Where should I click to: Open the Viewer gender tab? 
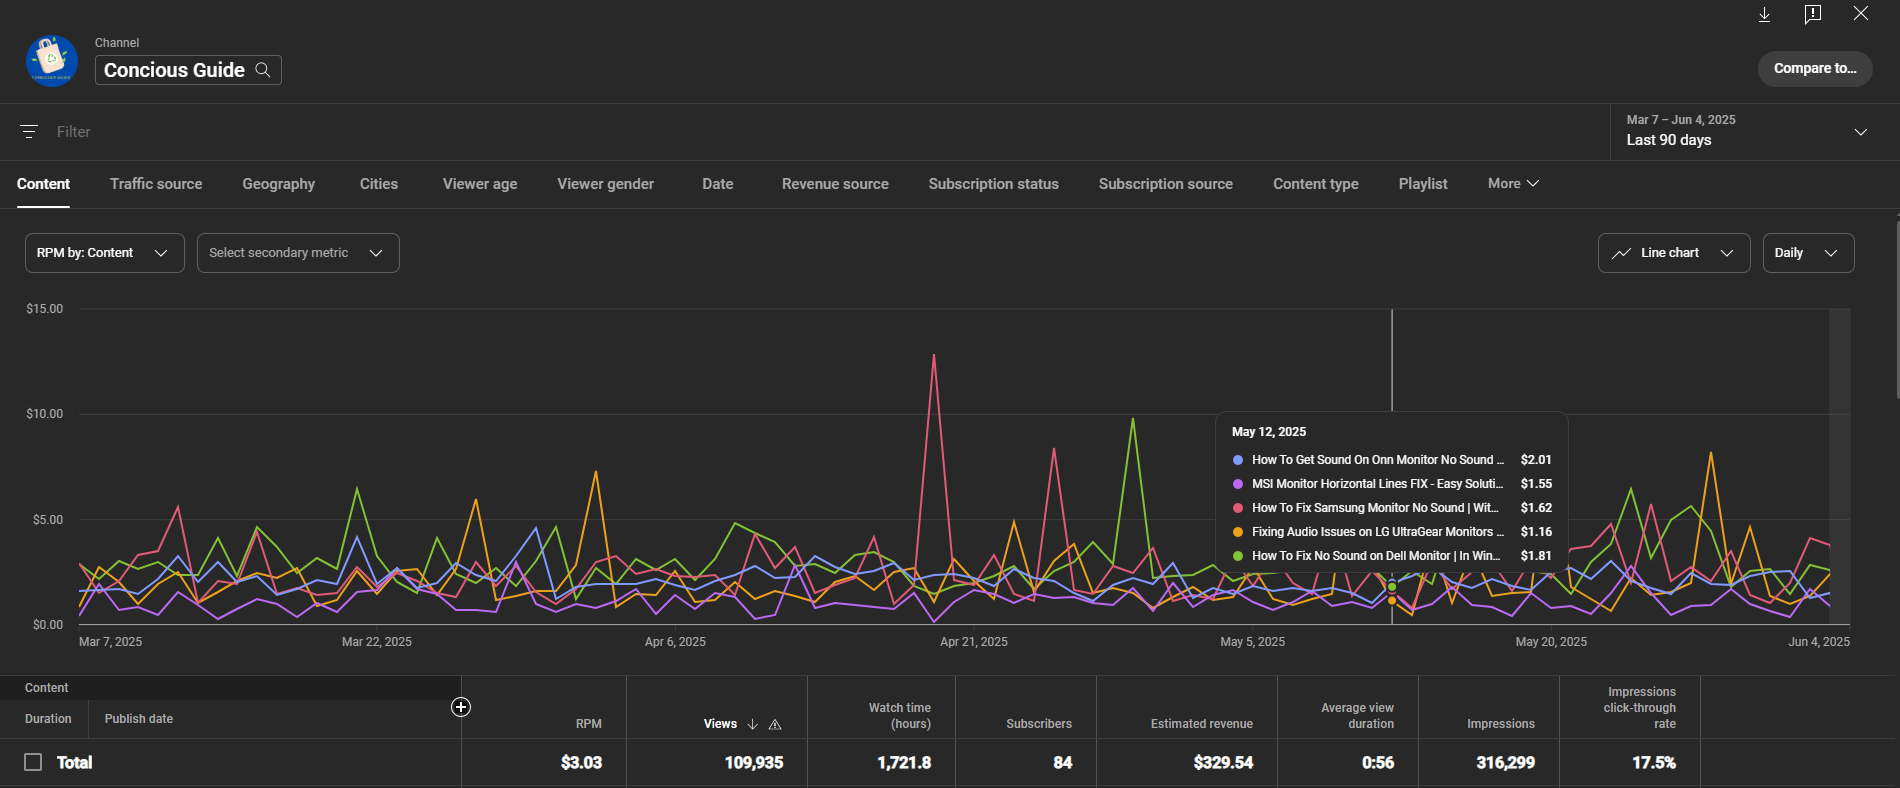pyautogui.click(x=605, y=184)
